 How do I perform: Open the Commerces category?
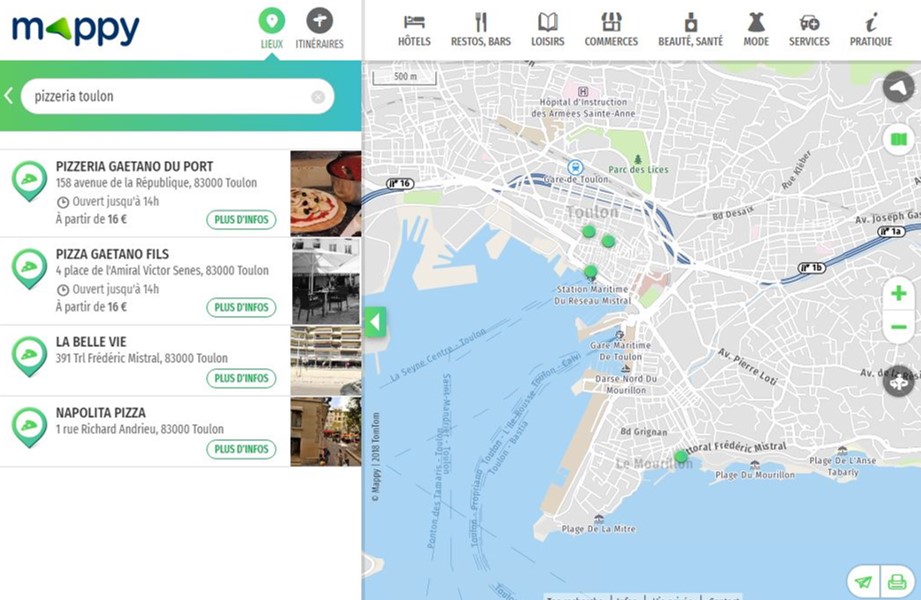pyautogui.click(x=611, y=30)
